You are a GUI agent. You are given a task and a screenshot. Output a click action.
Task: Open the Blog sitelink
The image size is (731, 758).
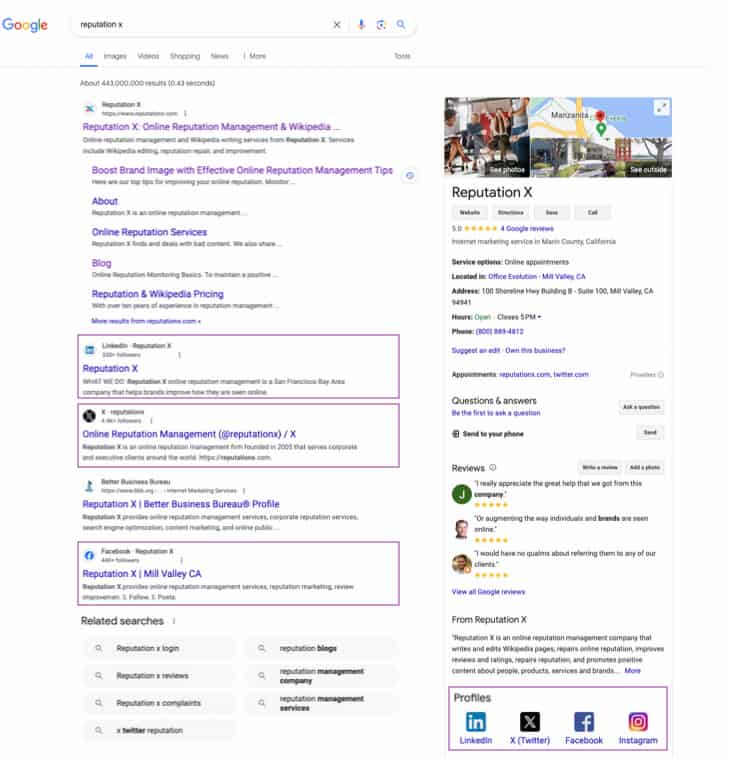102,263
